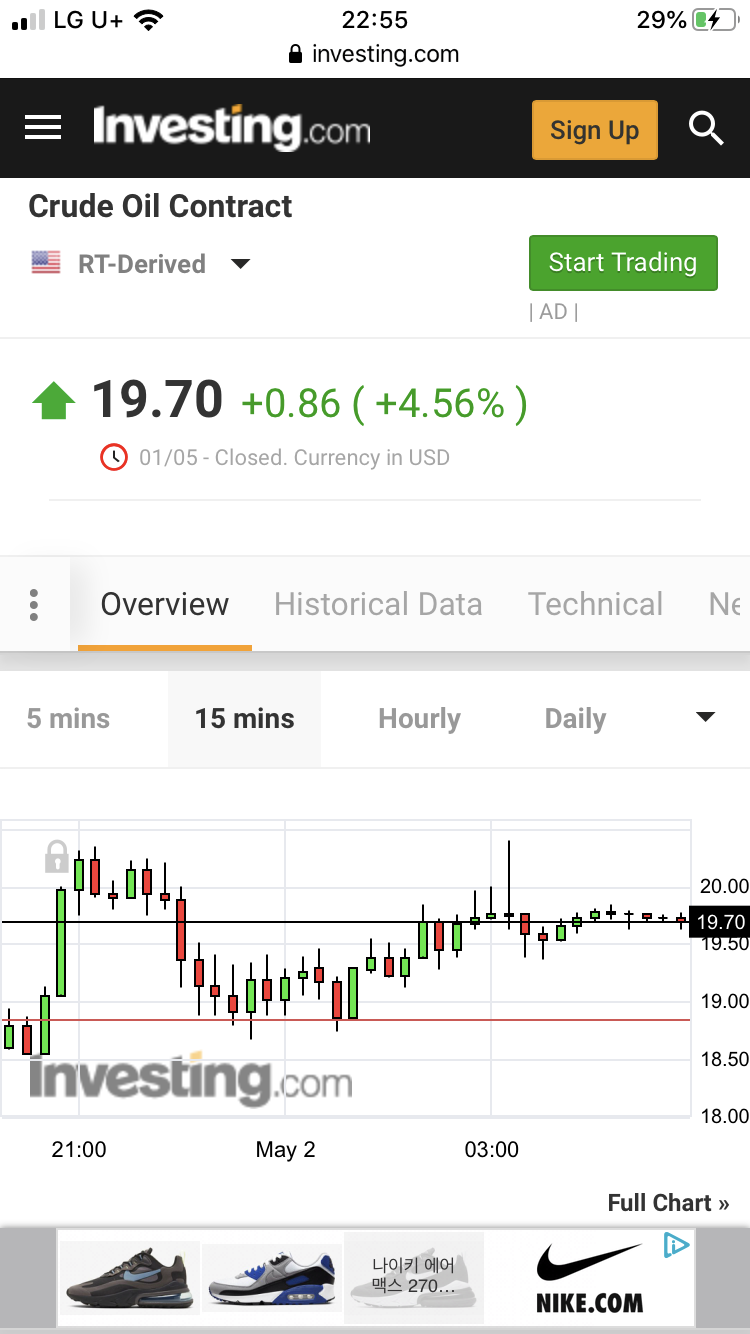Expand the RT-Derived dropdown arrow
This screenshot has width=750, height=1334.
point(240,264)
